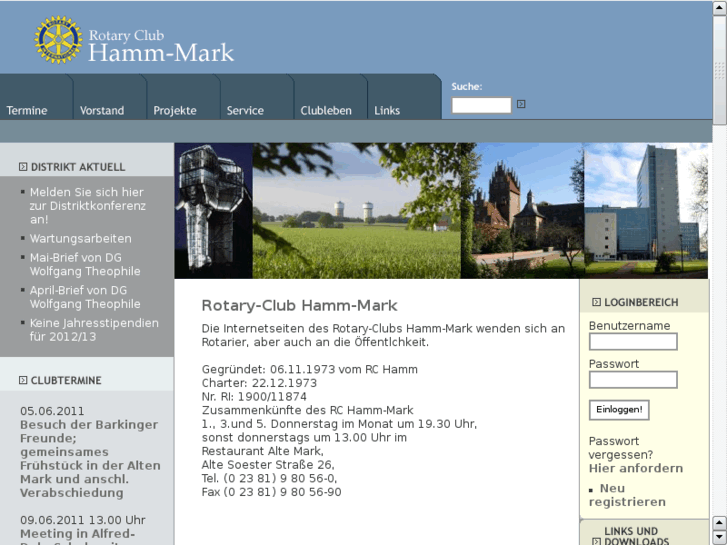Open the Neu registrieren link
The height and width of the screenshot is (545, 727).
pyautogui.click(x=627, y=495)
